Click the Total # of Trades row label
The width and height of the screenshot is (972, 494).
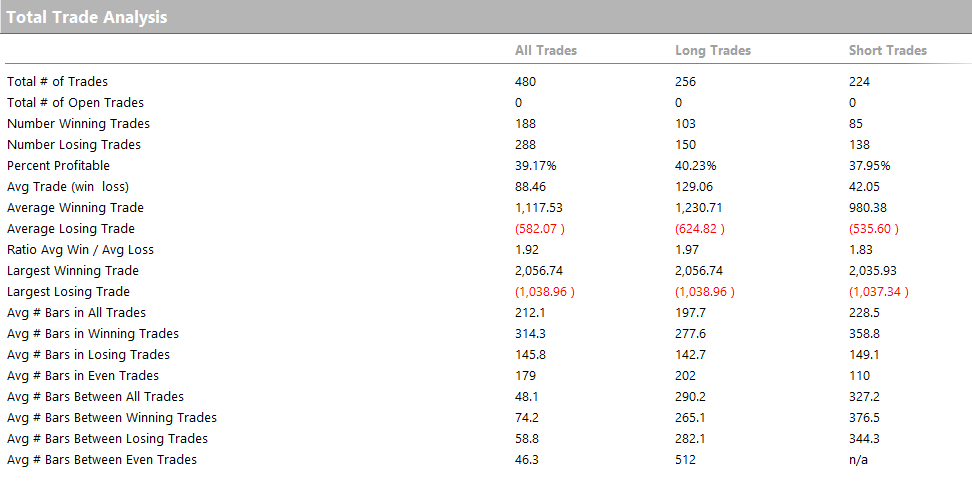tap(57, 81)
